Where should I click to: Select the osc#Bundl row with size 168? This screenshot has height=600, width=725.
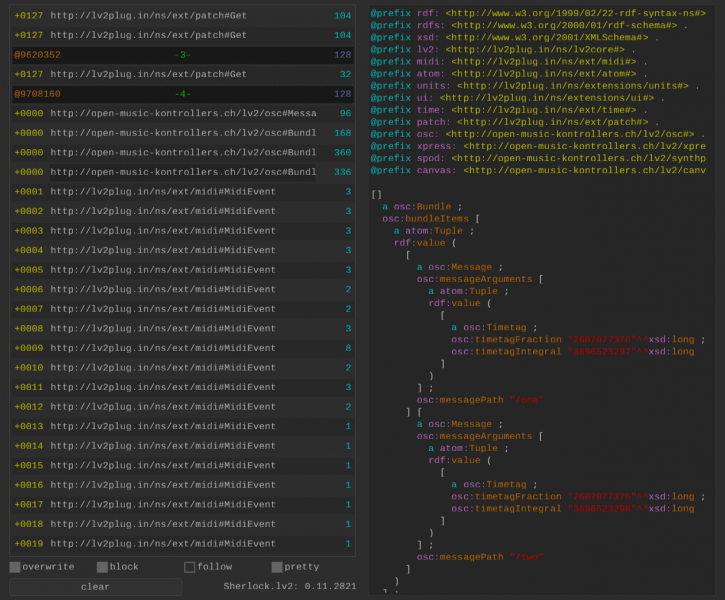click(x=182, y=133)
